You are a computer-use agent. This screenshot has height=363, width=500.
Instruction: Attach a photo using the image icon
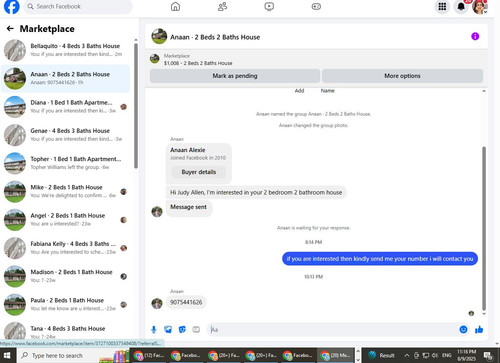click(x=168, y=330)
